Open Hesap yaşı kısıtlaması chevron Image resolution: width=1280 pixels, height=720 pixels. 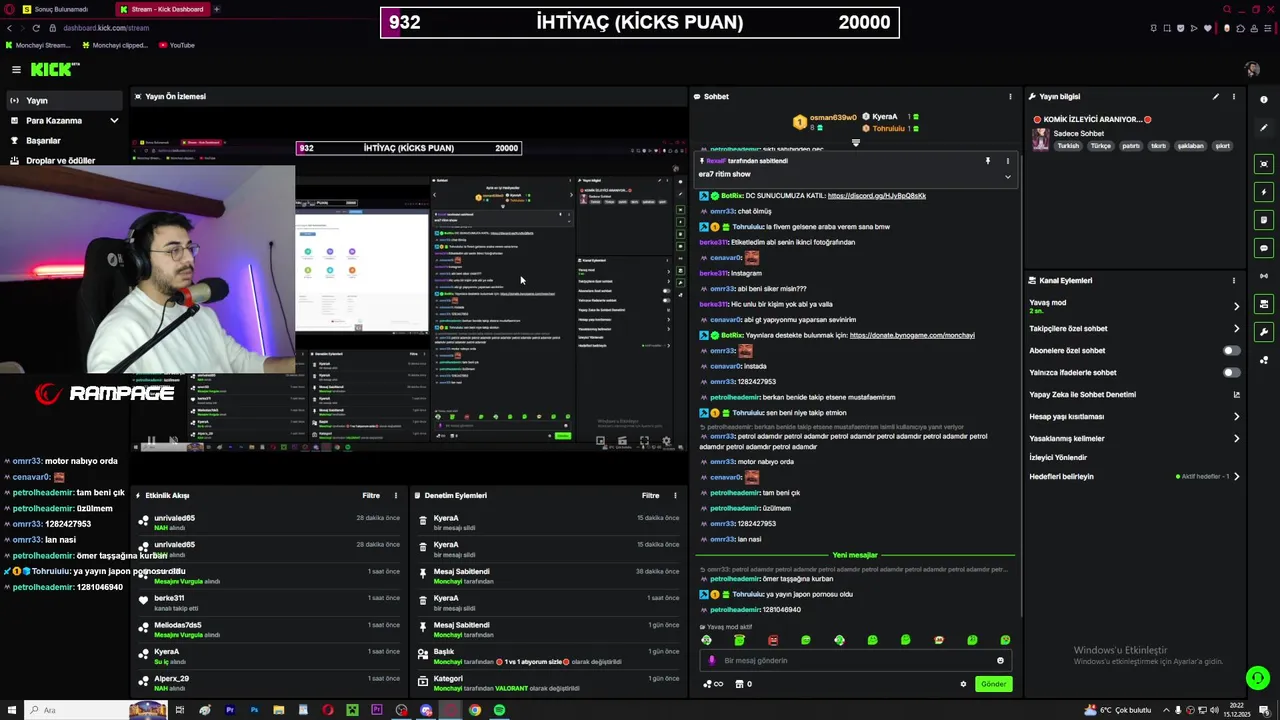[1236, 417]
